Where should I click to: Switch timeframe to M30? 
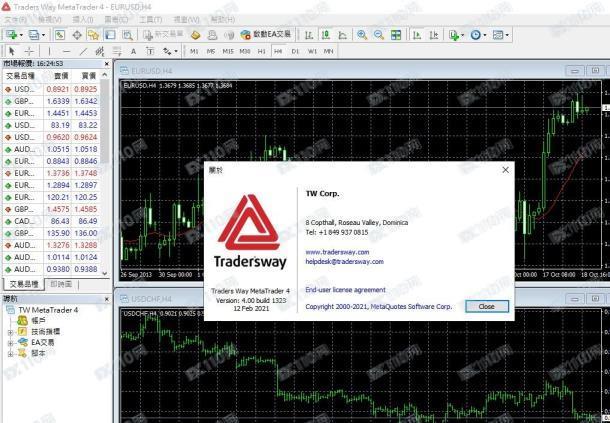pyautogui.click(x=245, y=51)
